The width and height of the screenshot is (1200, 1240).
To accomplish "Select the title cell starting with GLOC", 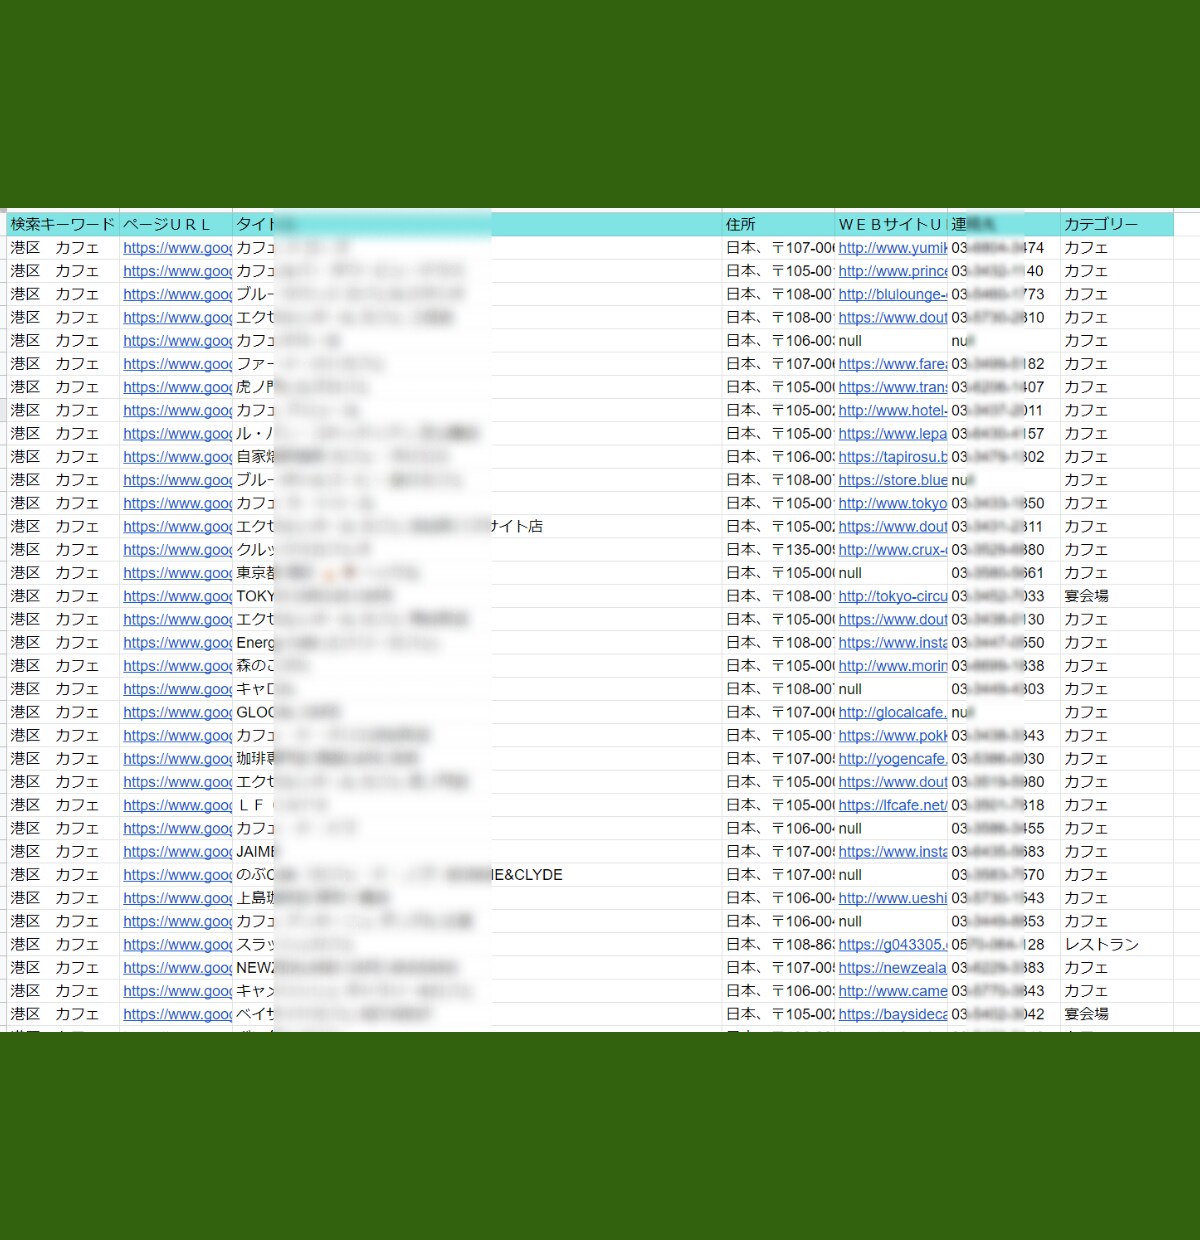I will point(477,712).
